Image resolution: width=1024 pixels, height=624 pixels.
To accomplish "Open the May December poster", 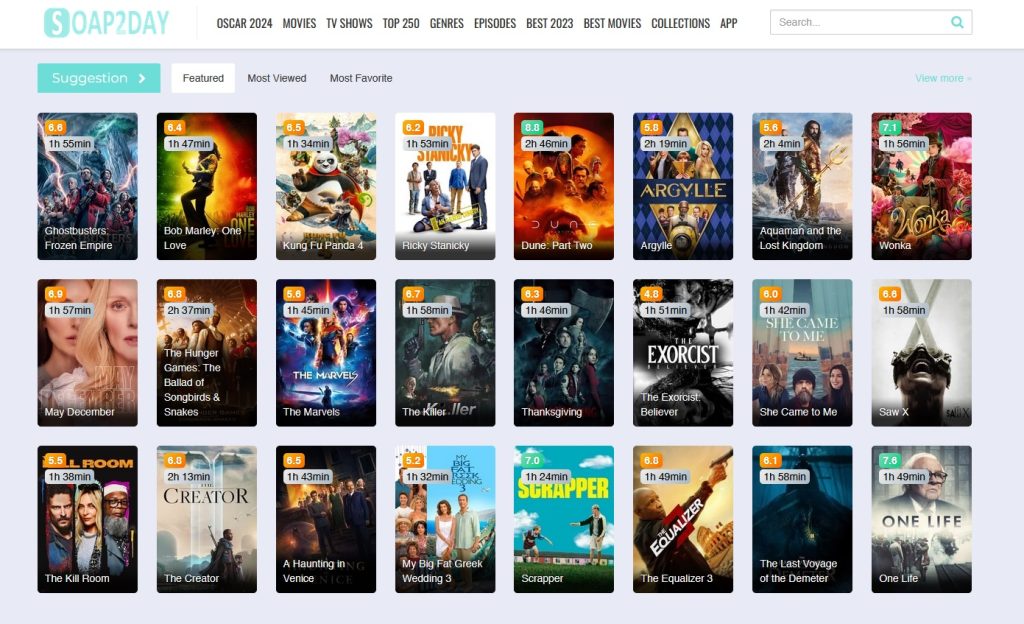I will tap(88, 353).
